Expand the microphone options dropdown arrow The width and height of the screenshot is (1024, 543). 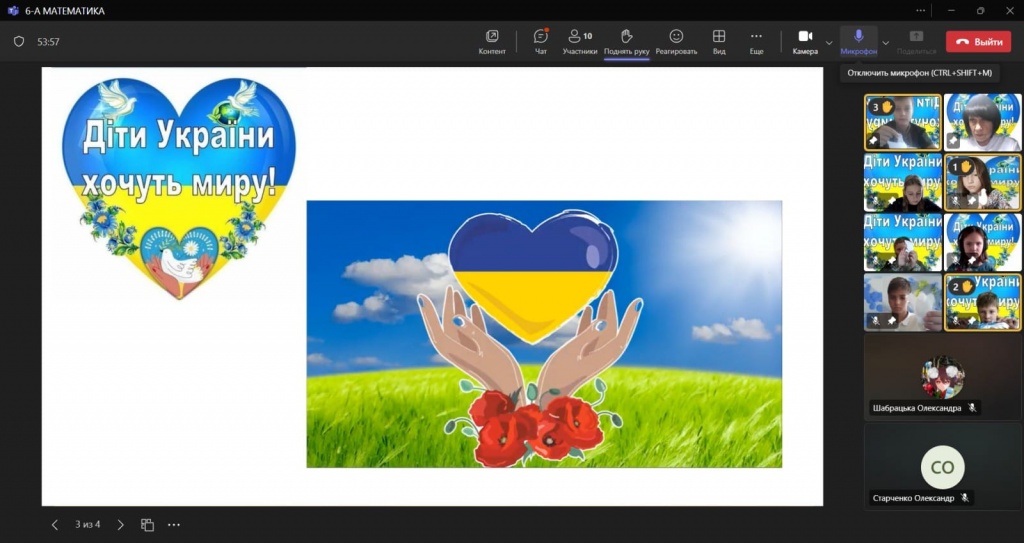(x=885, y=42)
